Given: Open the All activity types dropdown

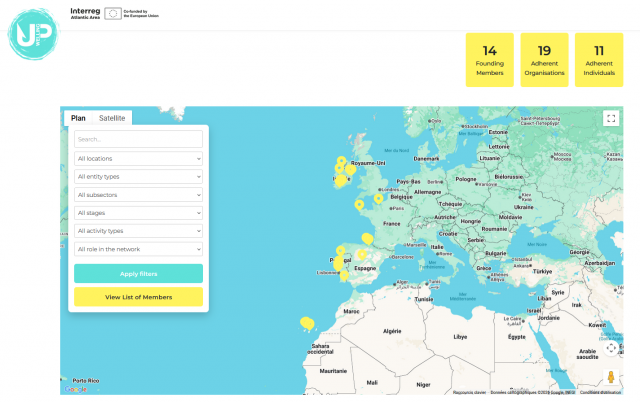Looking at the screenshot, I should 138,230.
